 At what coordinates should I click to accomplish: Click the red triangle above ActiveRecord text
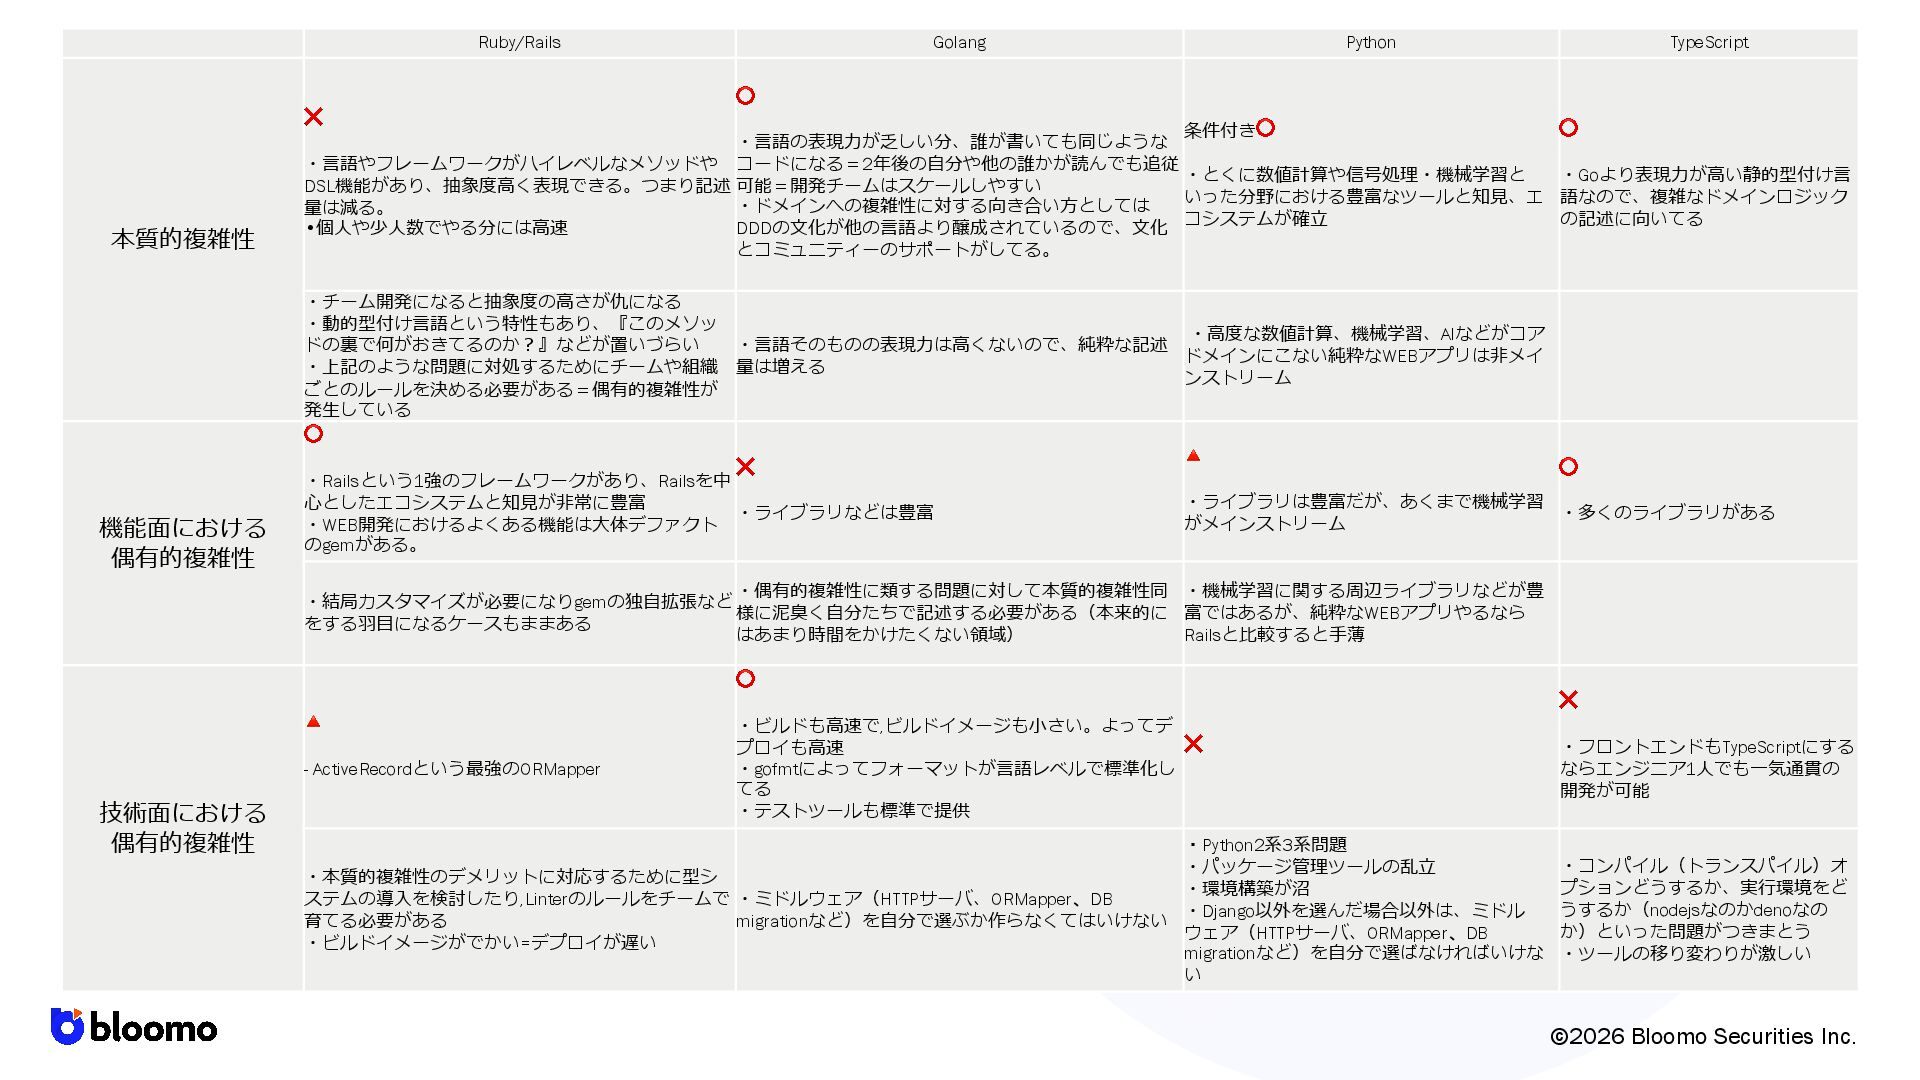[x=313, y=722]
